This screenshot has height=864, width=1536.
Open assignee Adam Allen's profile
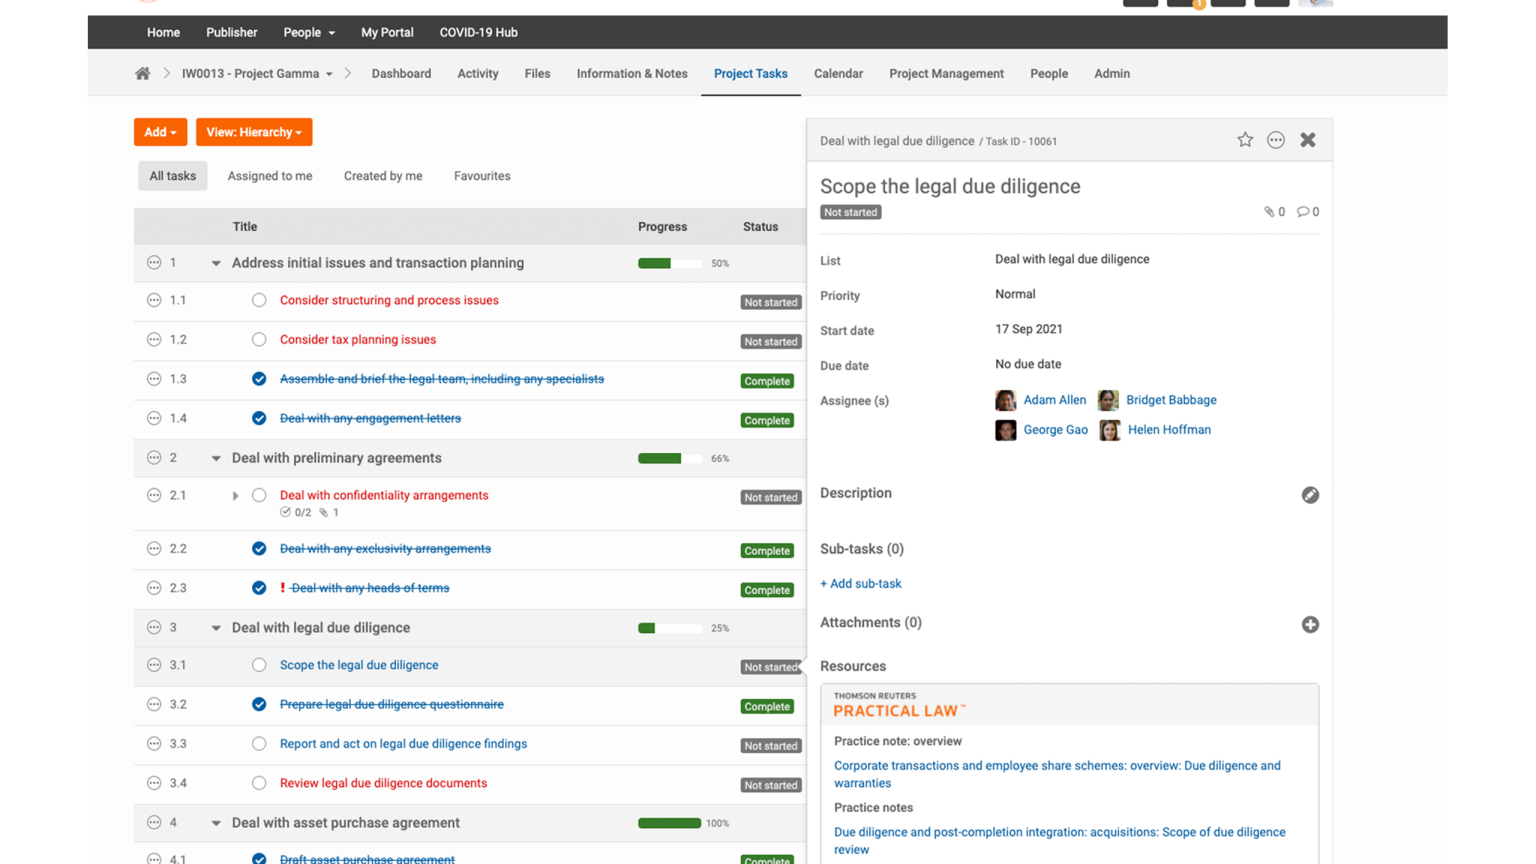point(1055,400)
